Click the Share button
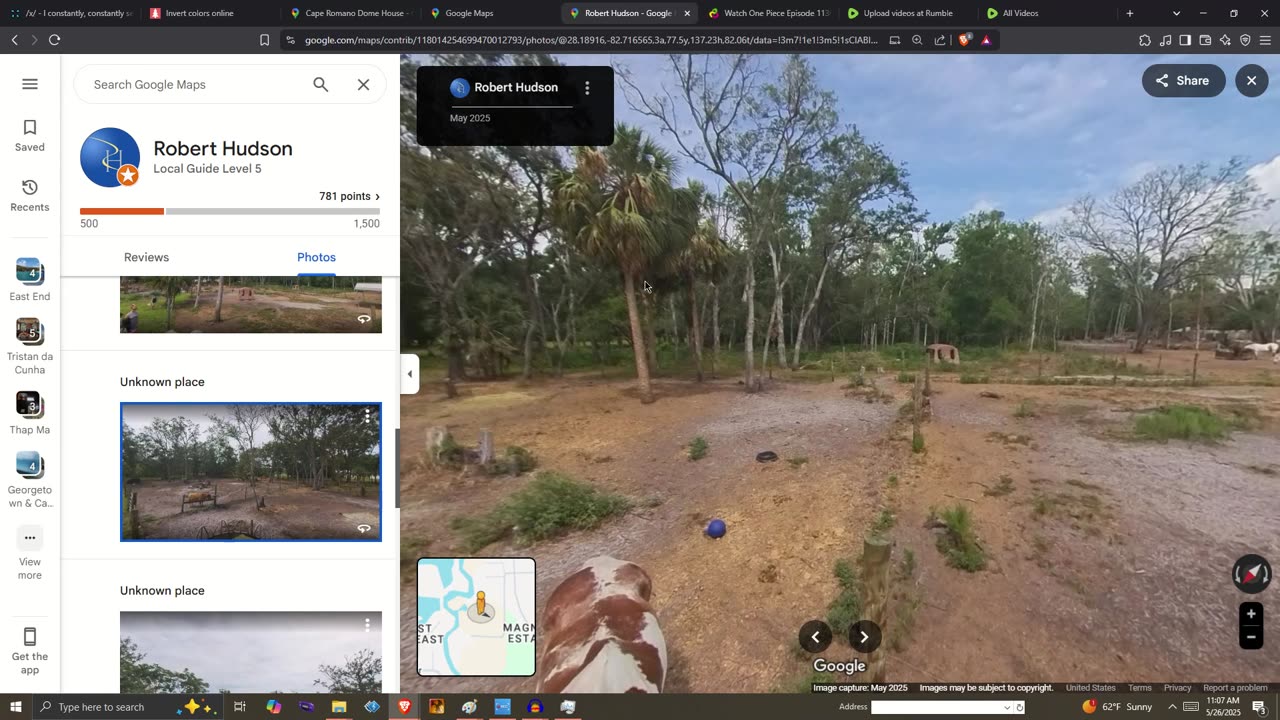 coord(1184,81)
